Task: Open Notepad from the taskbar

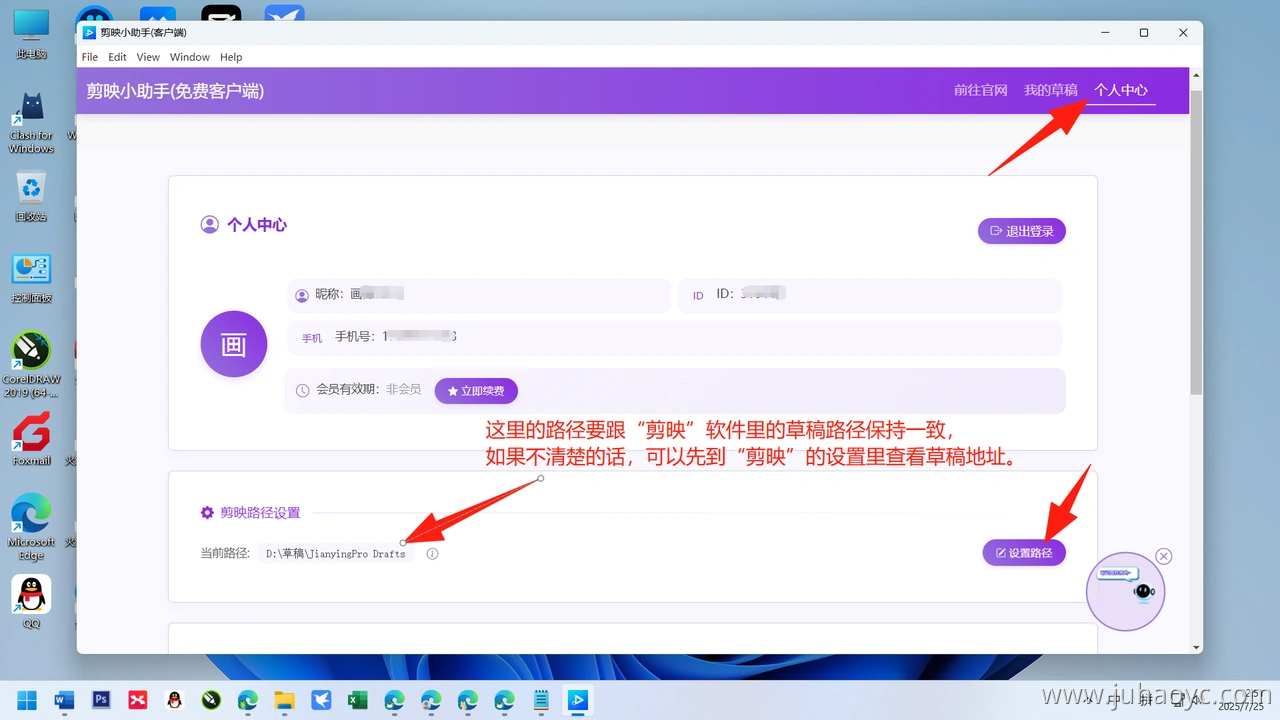Action: point(541,700)
